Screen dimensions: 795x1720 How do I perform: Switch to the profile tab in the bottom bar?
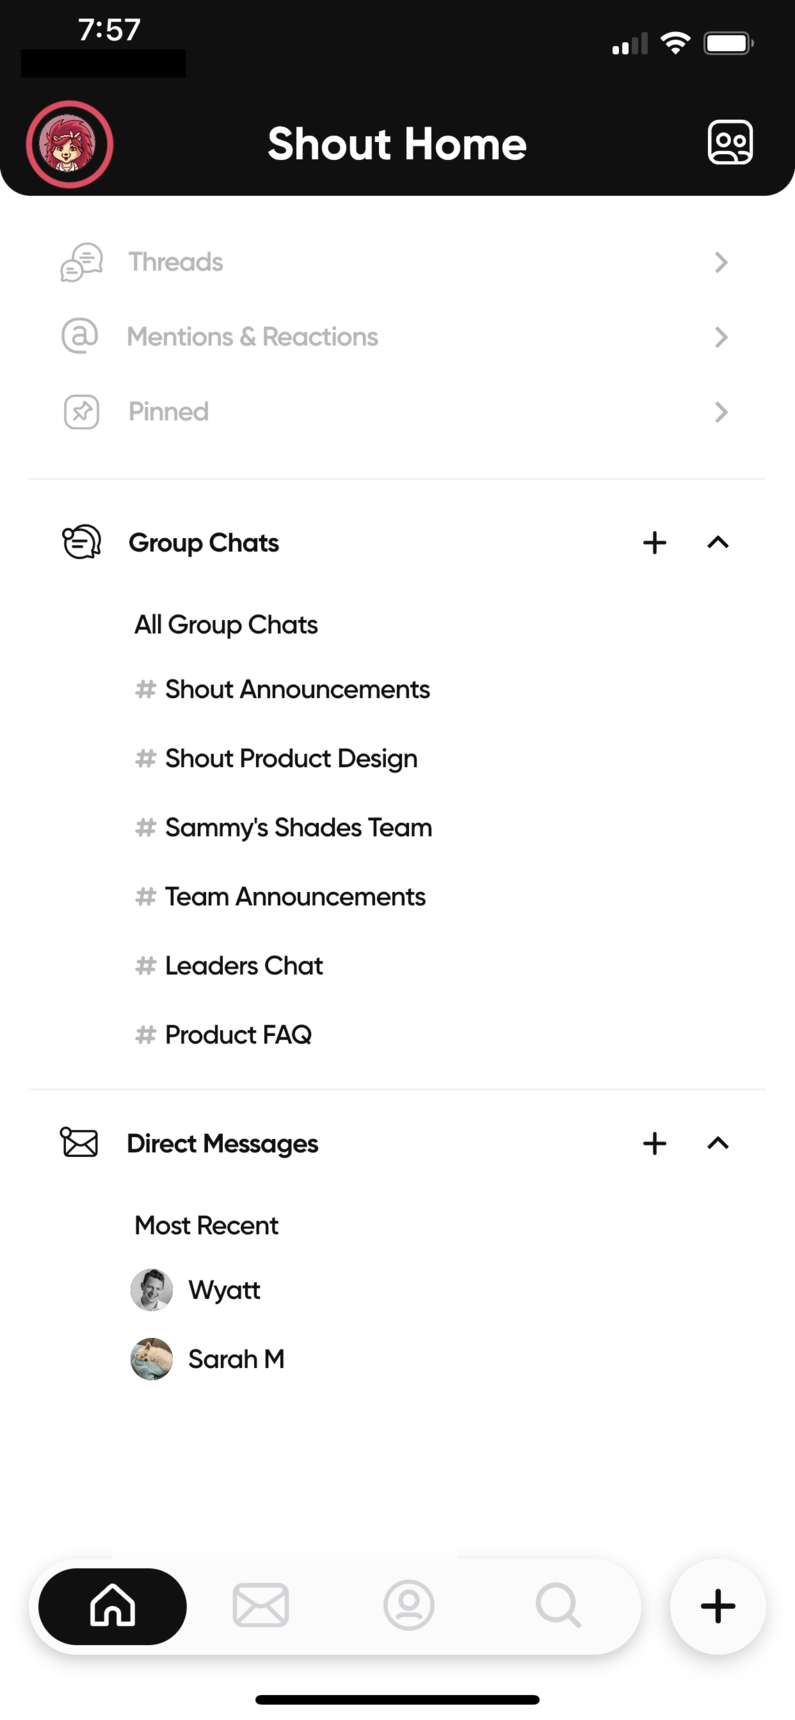click(409, 1606)
